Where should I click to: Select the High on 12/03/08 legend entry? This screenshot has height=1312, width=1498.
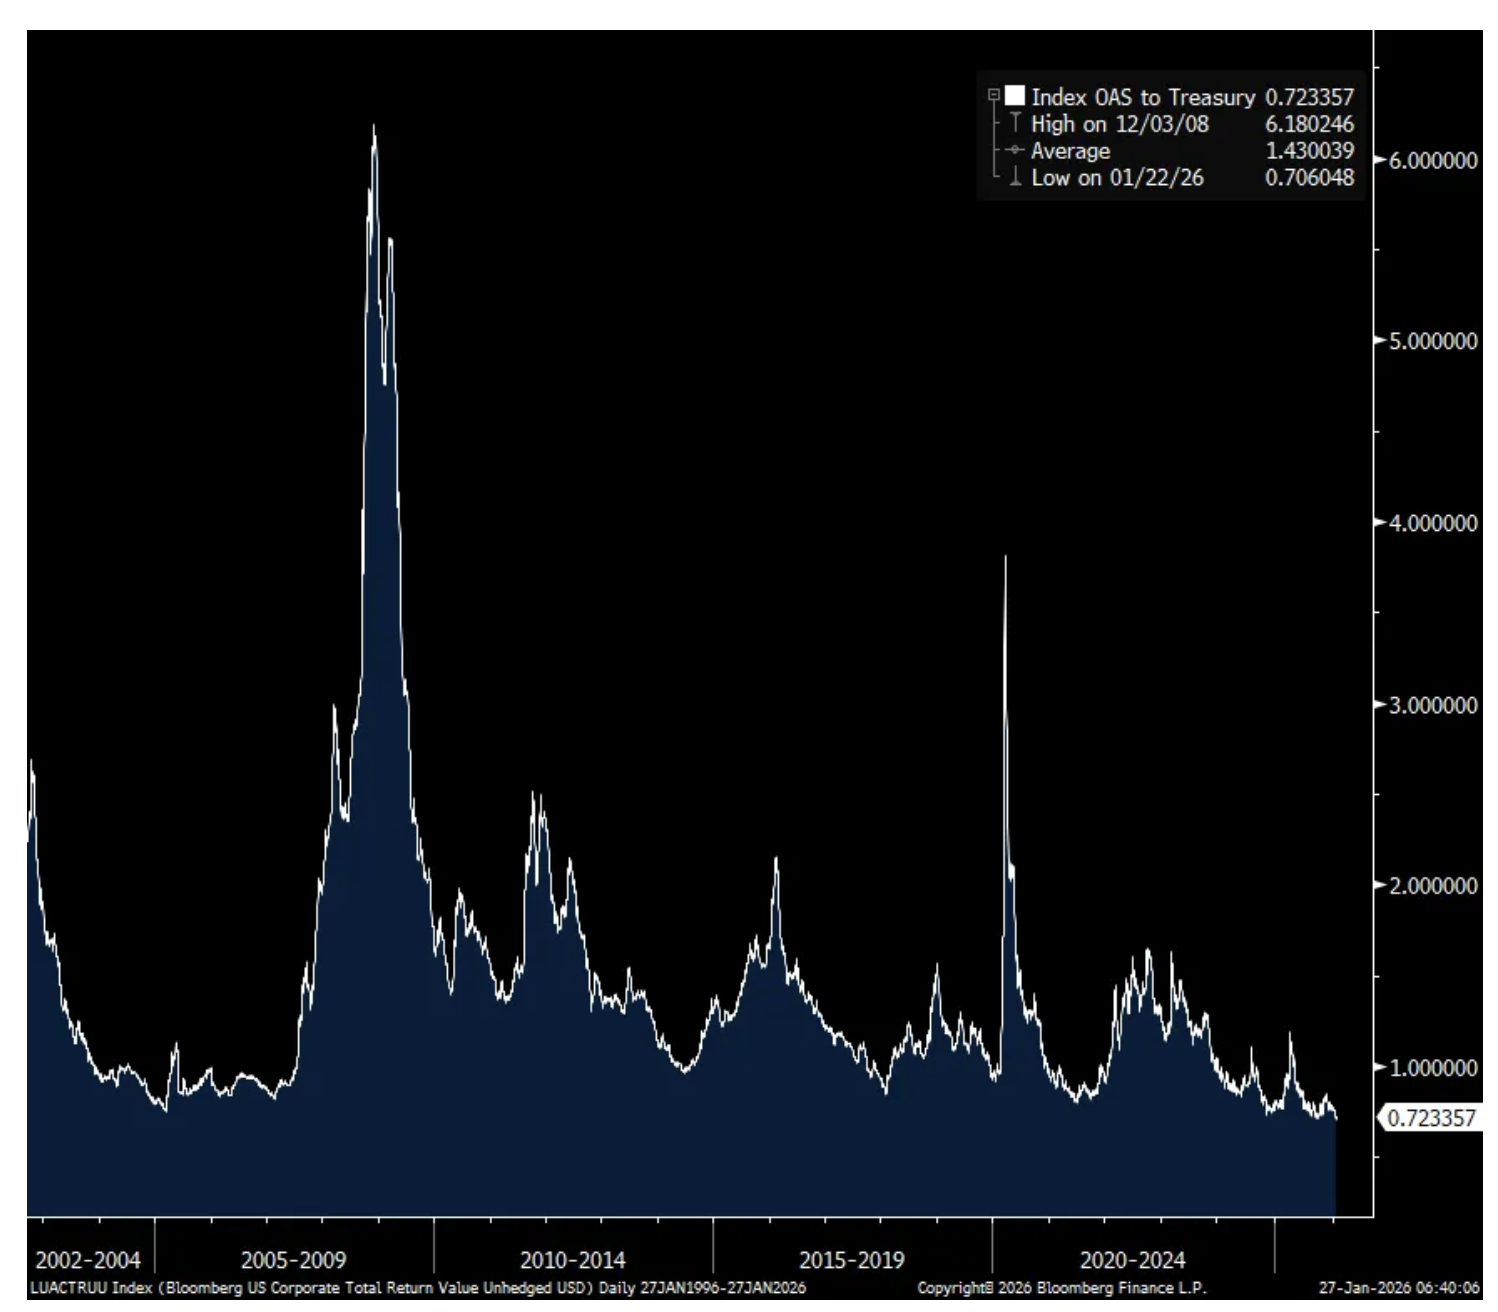[1119, 124]
